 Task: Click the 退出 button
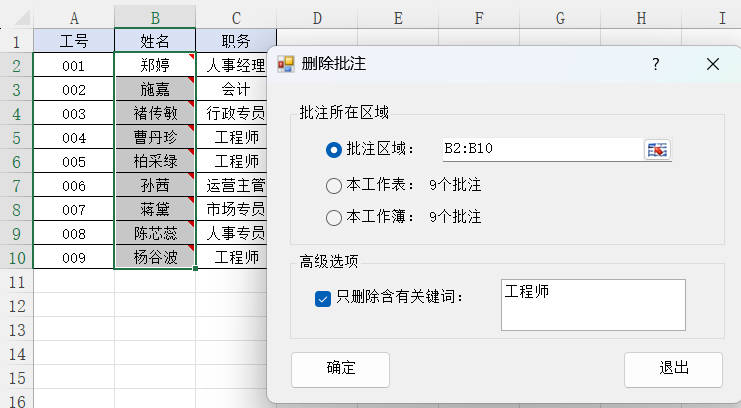point(673,368)
